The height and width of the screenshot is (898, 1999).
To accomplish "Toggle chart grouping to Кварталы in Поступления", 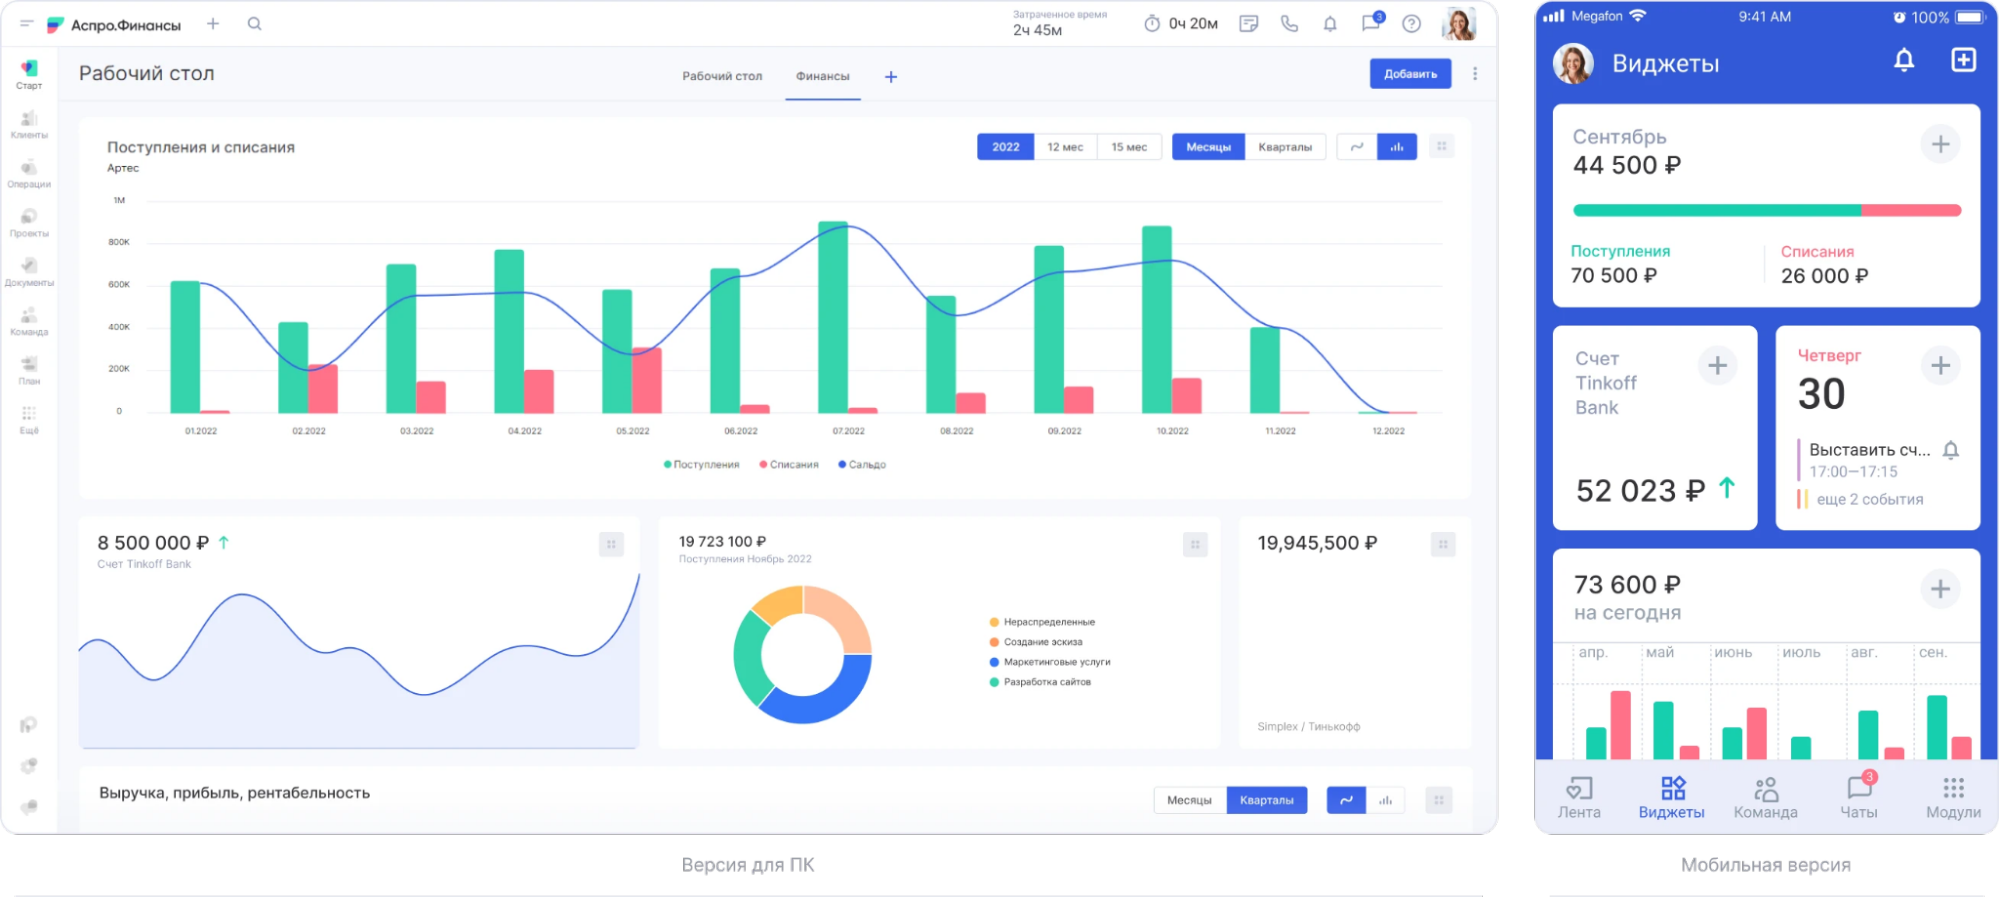I will pyautogui.click(x=1285, y=147).
